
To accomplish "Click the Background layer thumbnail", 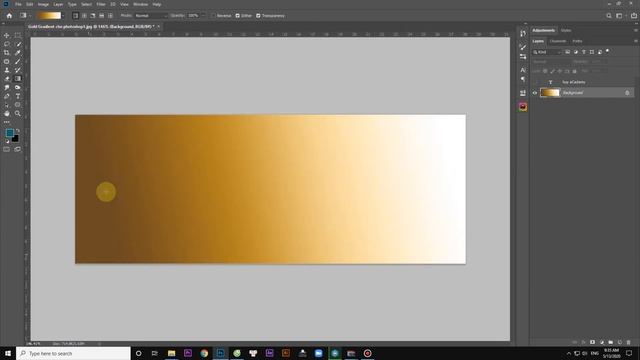I will 550,93.
